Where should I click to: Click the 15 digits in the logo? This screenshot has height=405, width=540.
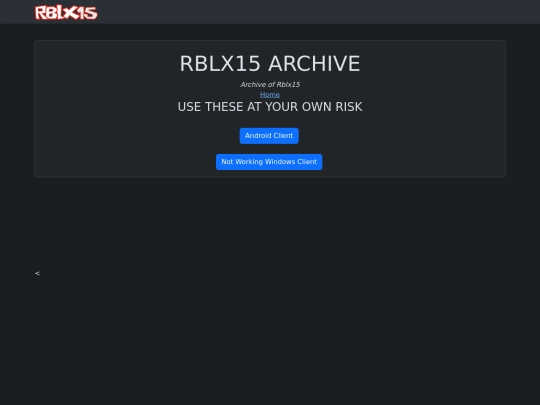point(88,13)
